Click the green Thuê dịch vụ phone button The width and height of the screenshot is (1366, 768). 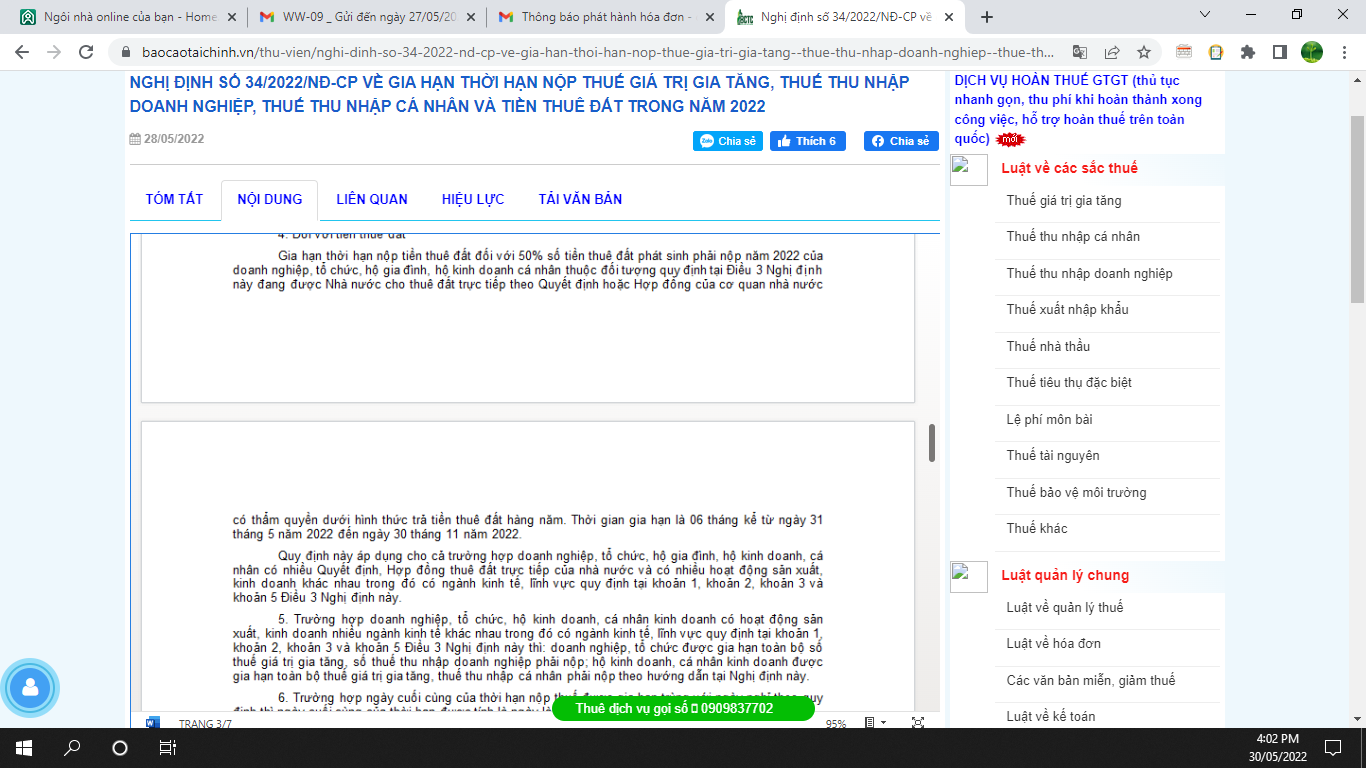coord(683,708)
